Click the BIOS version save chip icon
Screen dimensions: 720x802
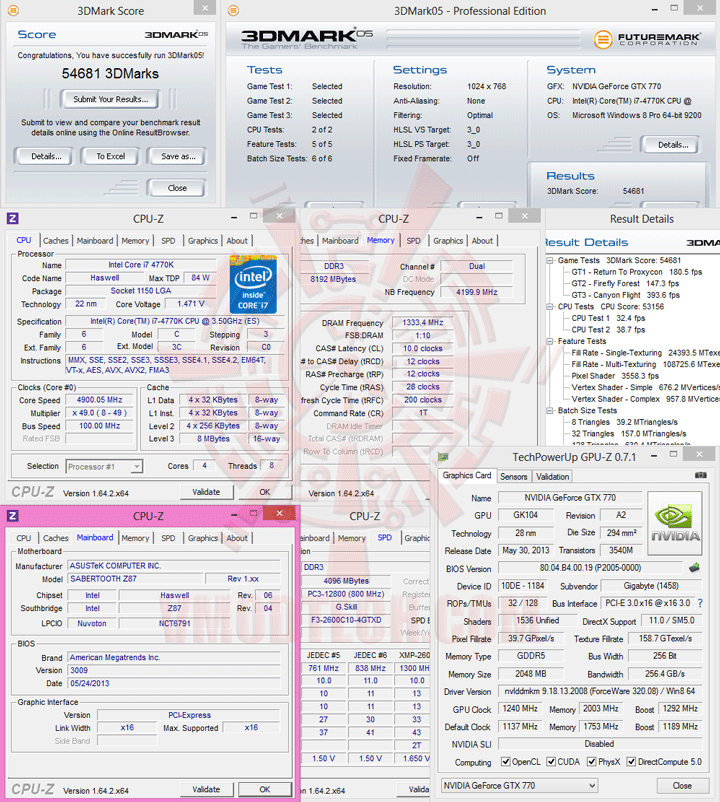694,567
